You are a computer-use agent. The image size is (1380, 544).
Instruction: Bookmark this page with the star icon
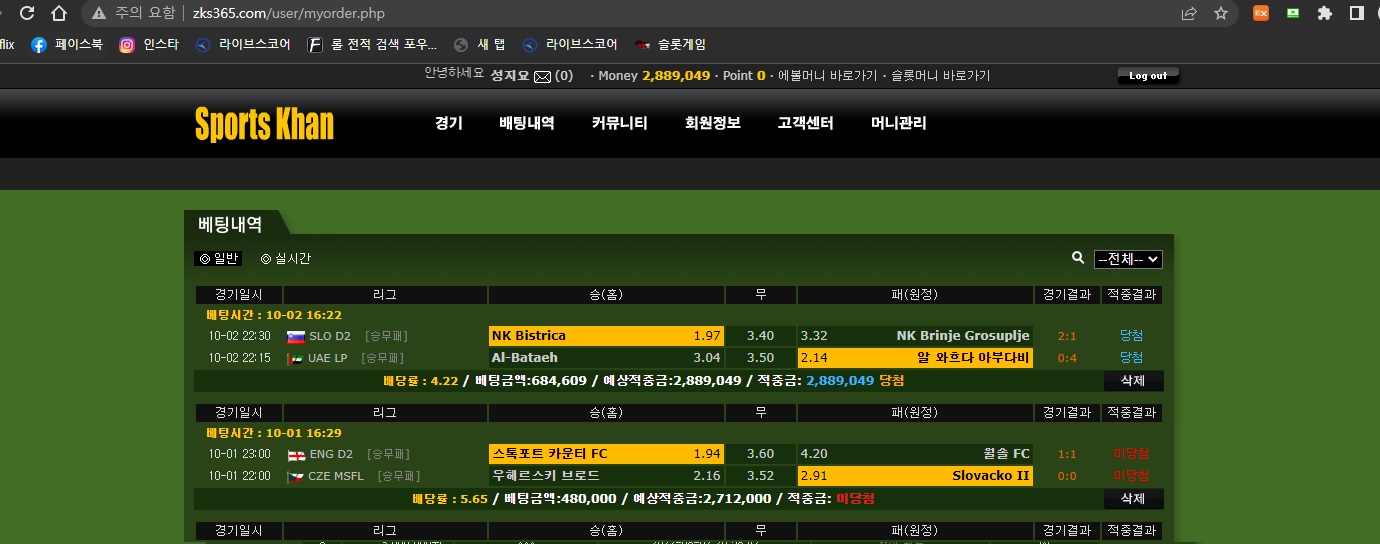1221,14
